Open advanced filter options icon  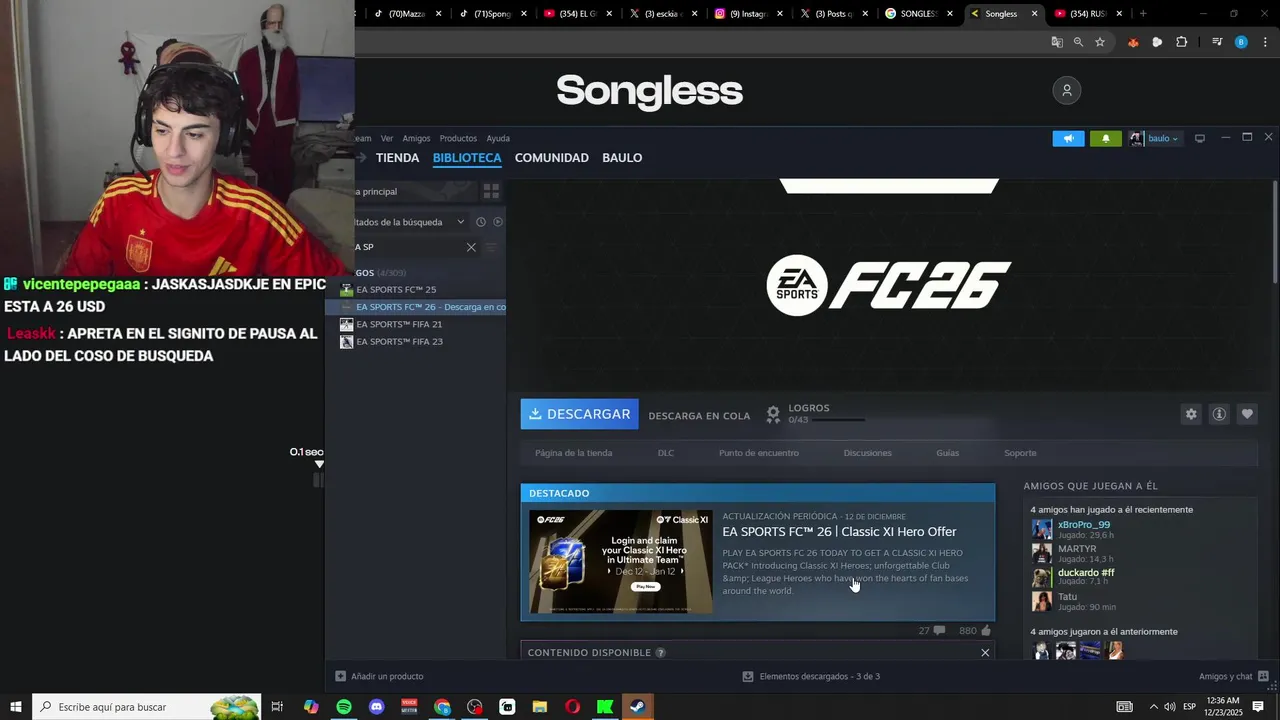point(491,247)
